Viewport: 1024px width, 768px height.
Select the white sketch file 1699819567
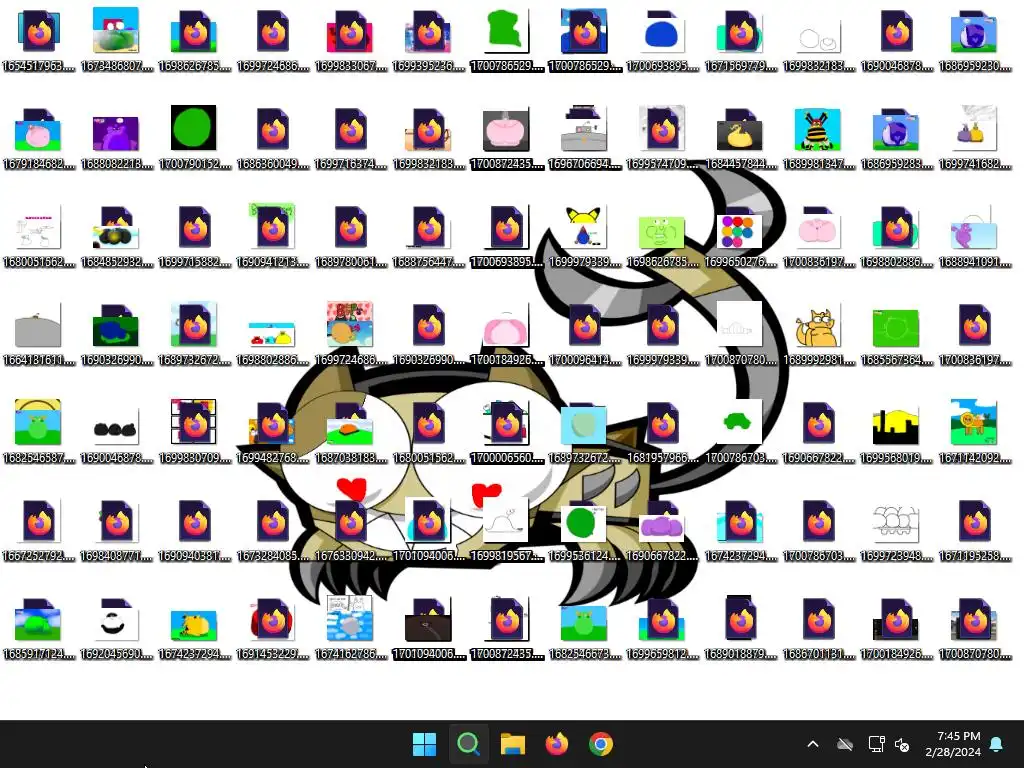[x=507, y=529]
